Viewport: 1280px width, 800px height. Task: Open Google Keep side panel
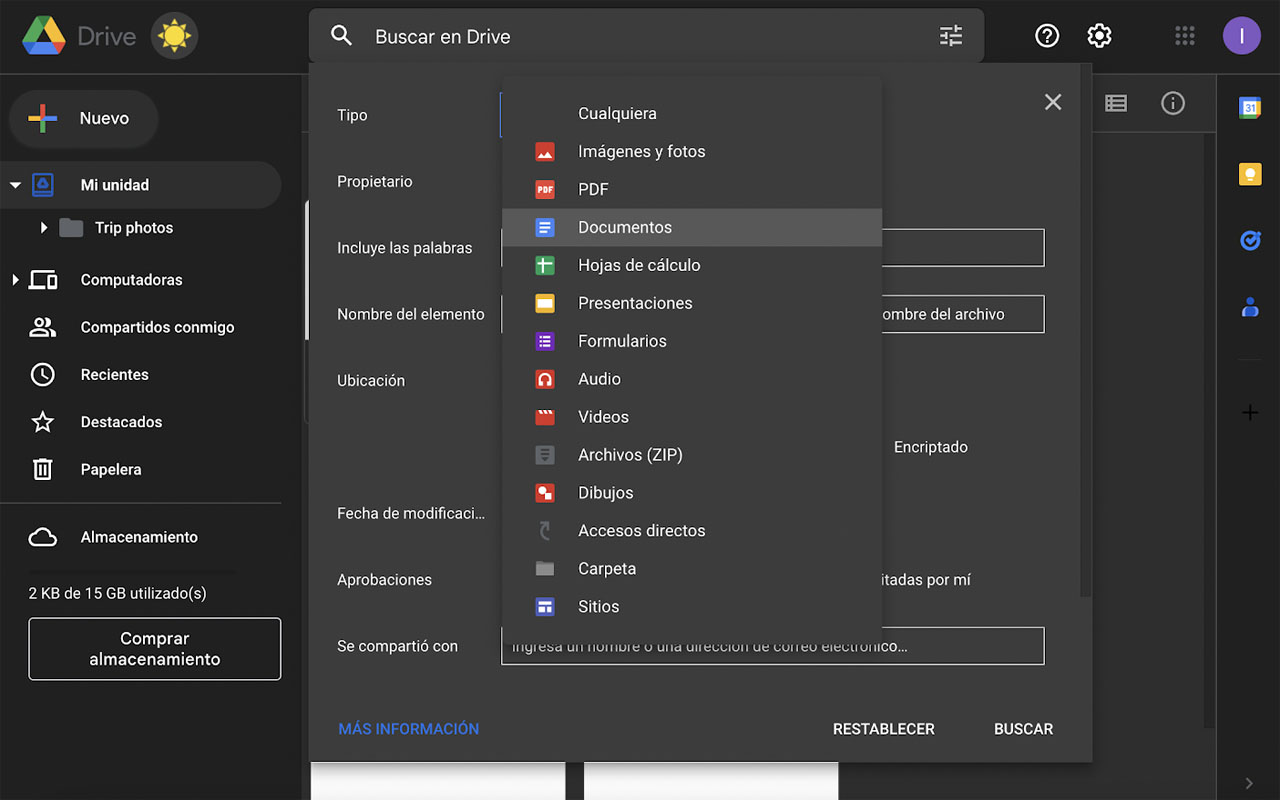(1250, 174)
